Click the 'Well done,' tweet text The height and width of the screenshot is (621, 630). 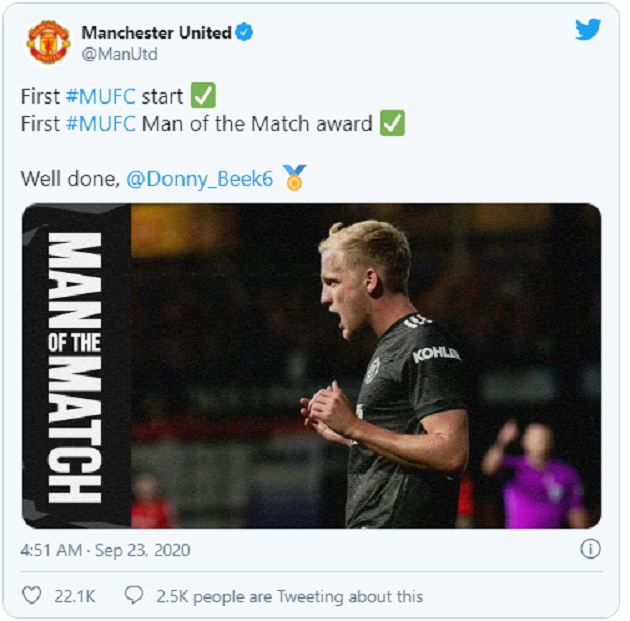tap(68, 180)
